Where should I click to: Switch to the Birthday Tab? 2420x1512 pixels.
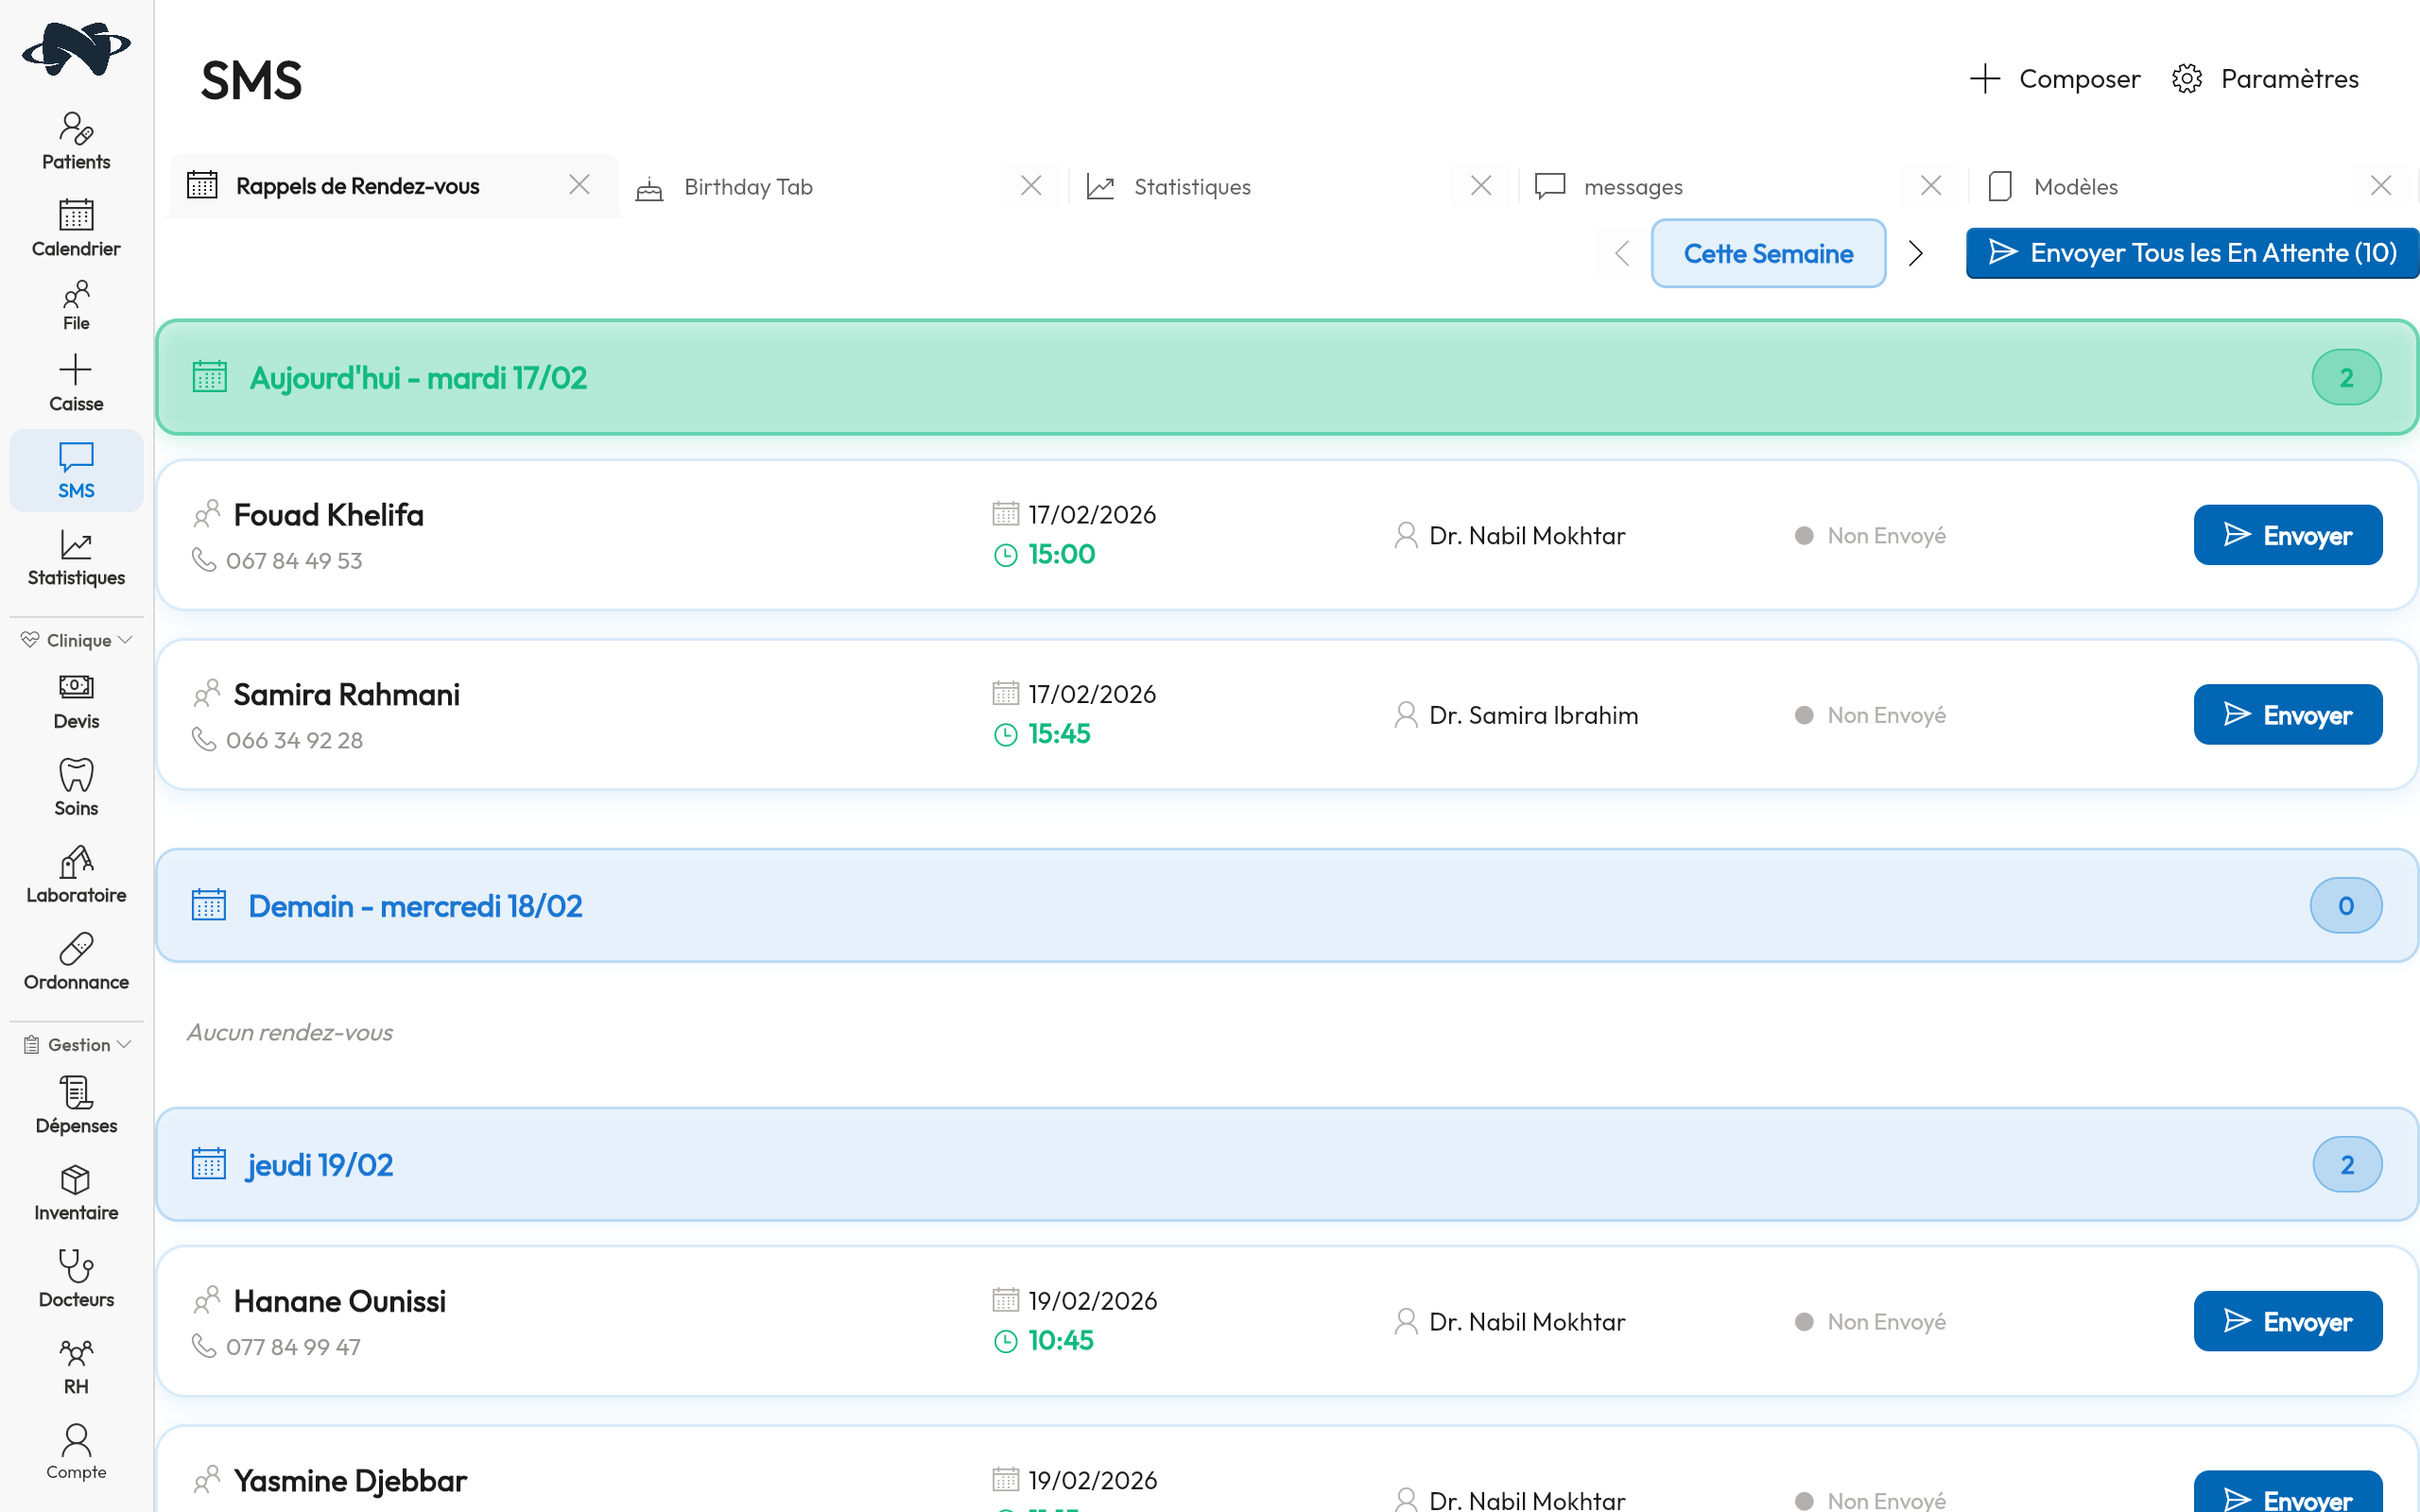tap(748, 187)
